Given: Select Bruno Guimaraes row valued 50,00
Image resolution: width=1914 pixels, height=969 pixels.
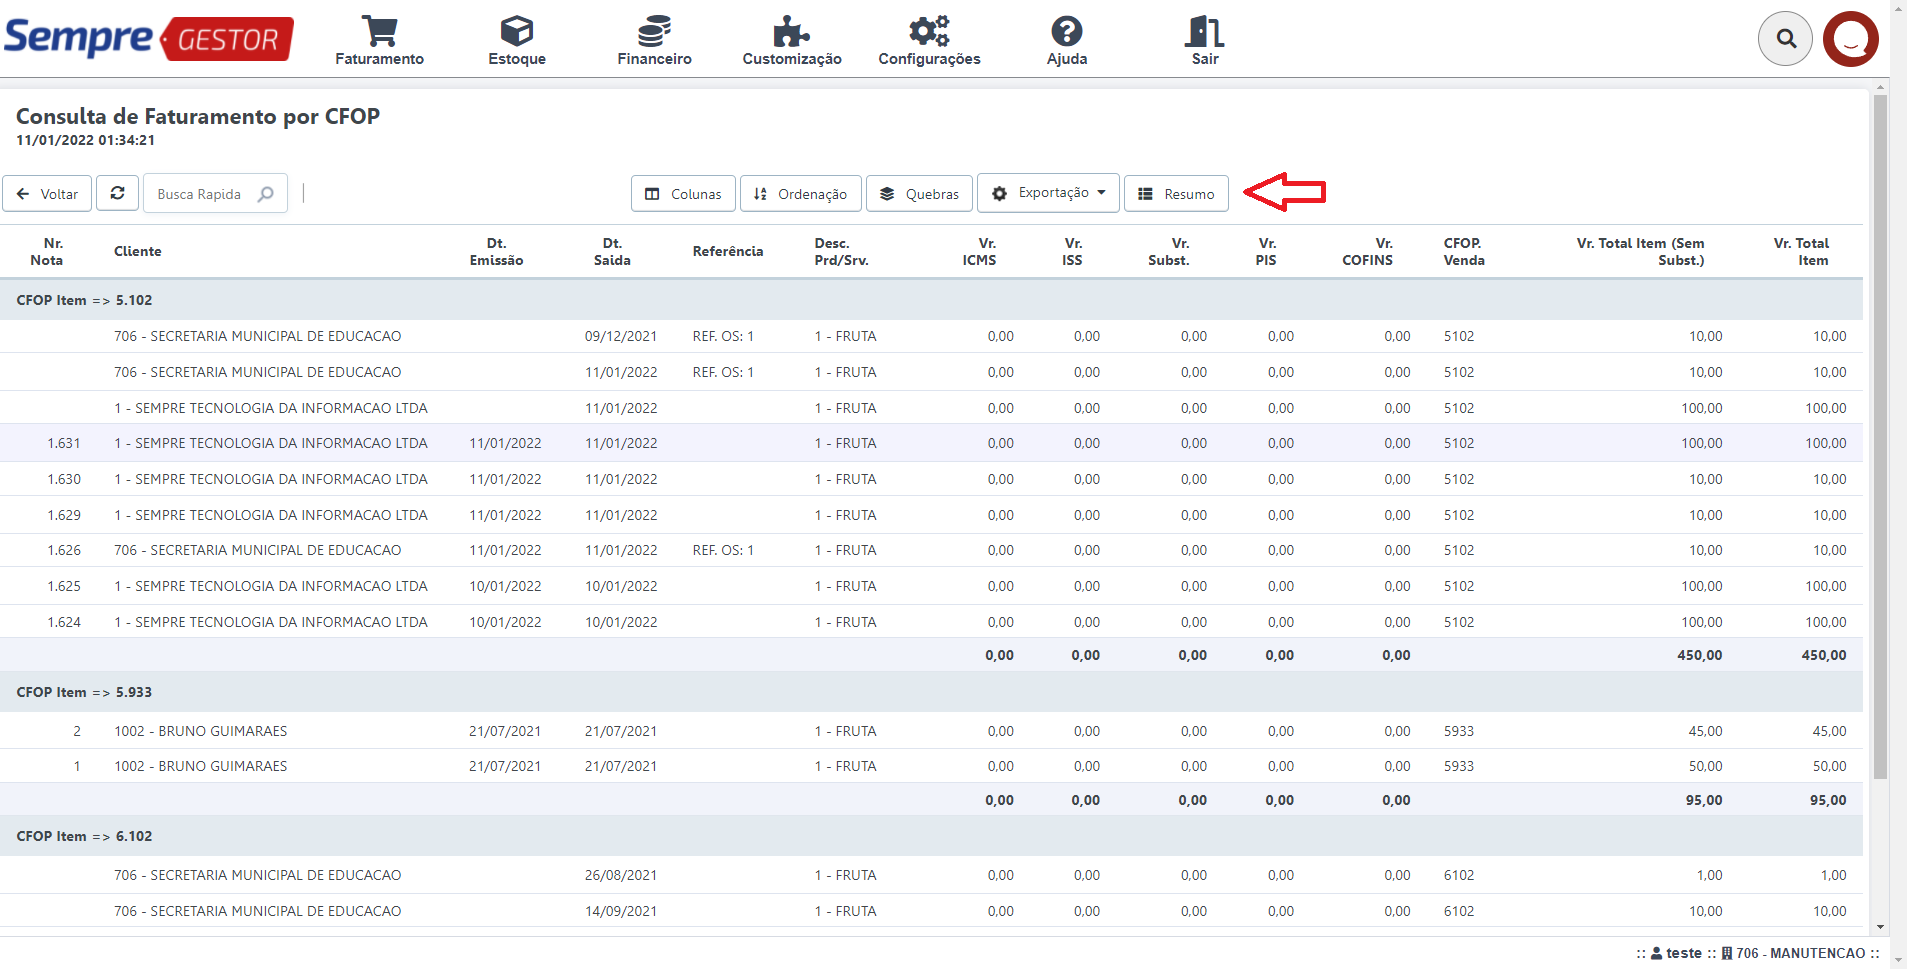Looking at the screenshot, I should point(931,766).
